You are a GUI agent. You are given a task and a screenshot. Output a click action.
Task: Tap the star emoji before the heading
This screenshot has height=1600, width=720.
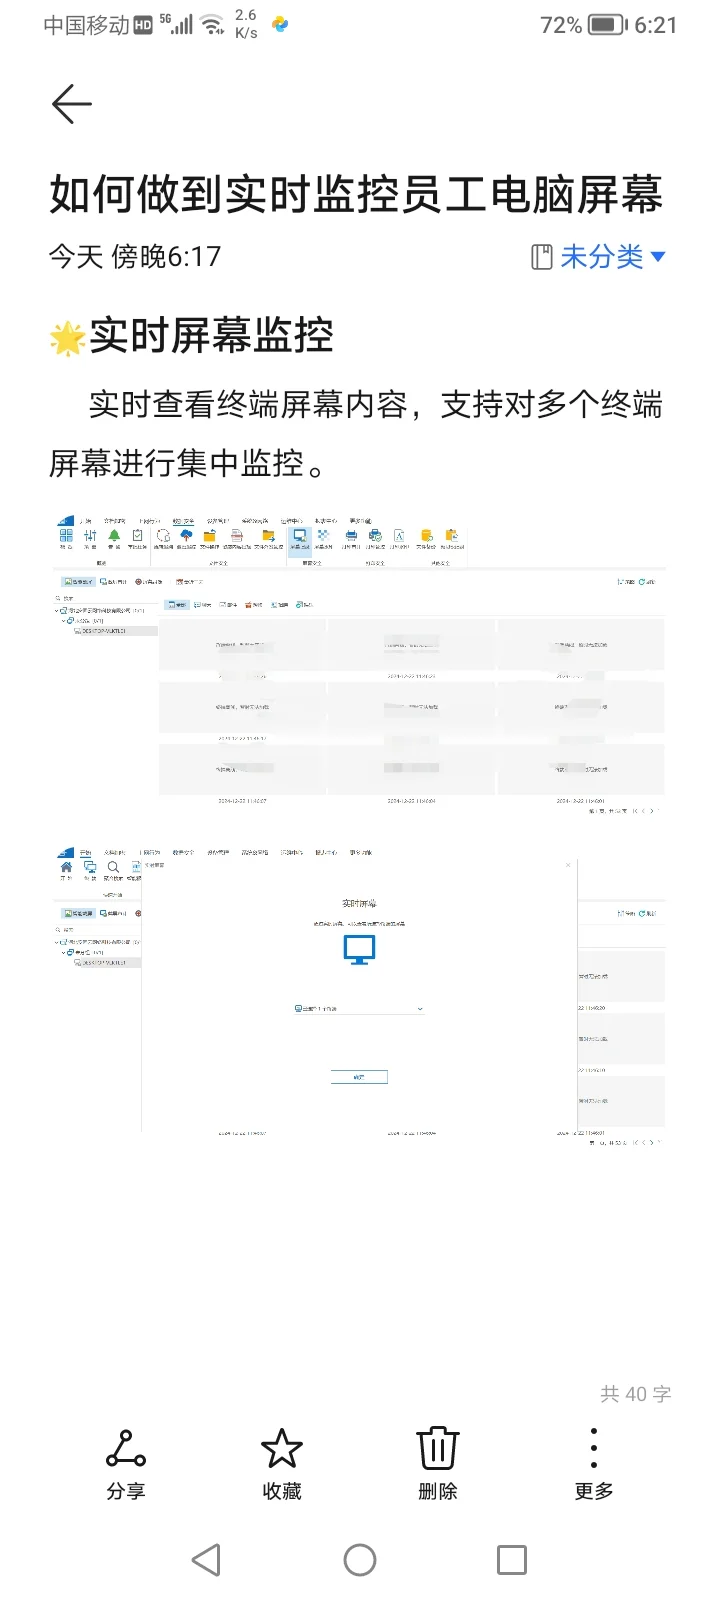pyautogui.click(x=67, y=339)
